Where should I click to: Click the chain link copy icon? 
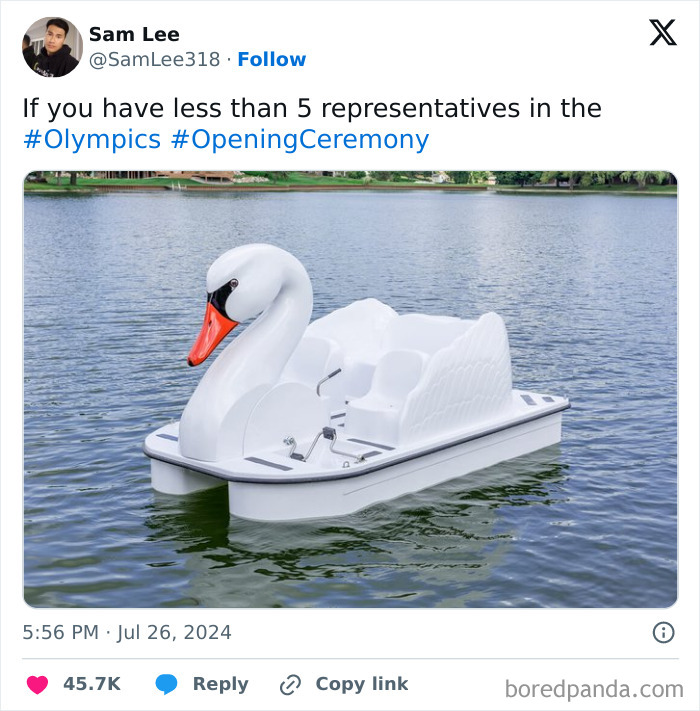[x=290, y=685]
